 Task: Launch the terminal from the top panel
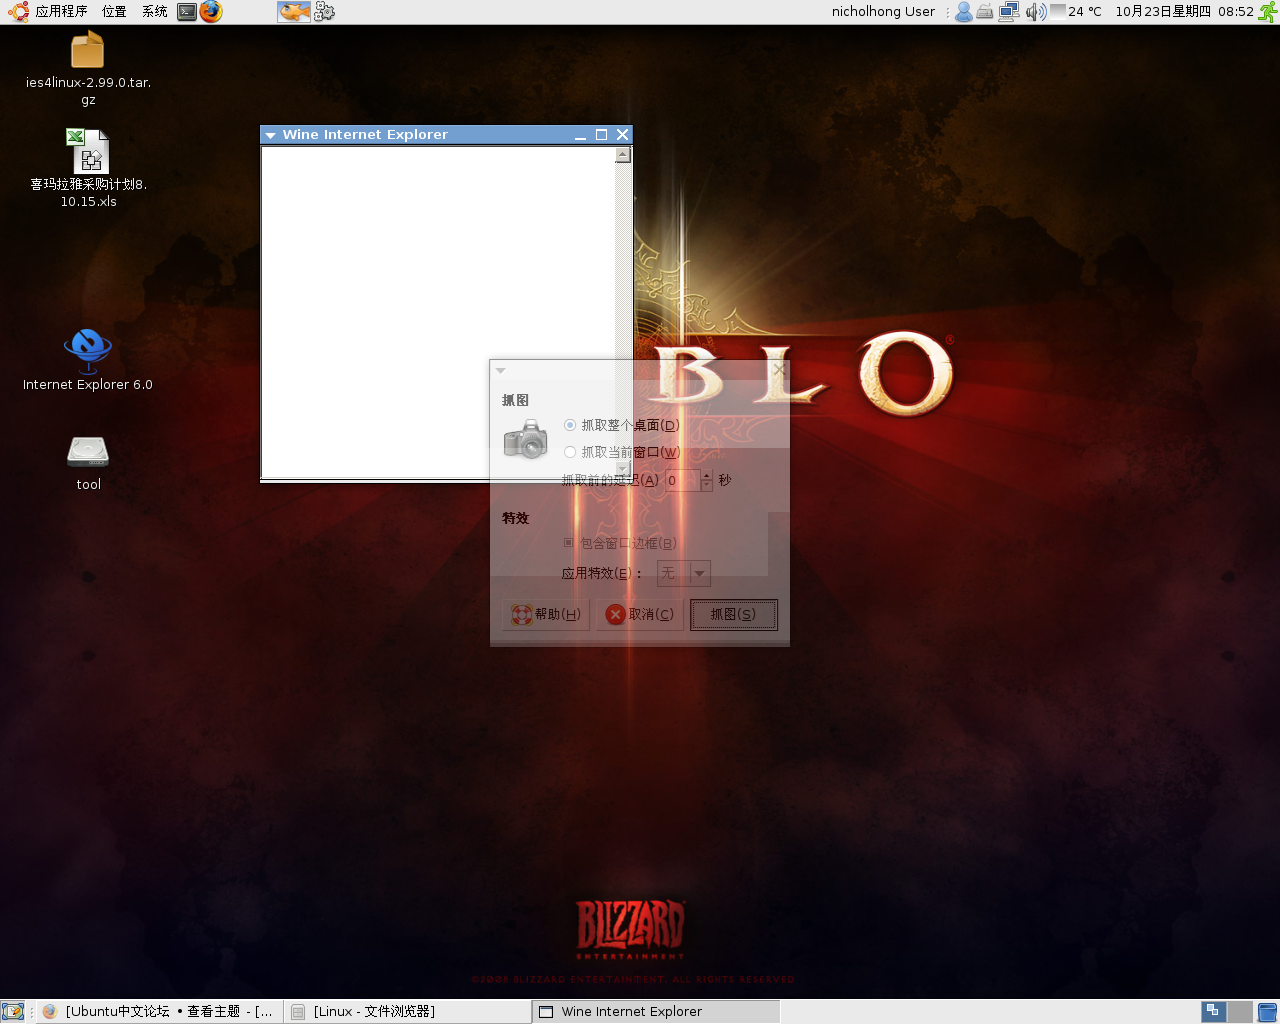pos(187,12)
